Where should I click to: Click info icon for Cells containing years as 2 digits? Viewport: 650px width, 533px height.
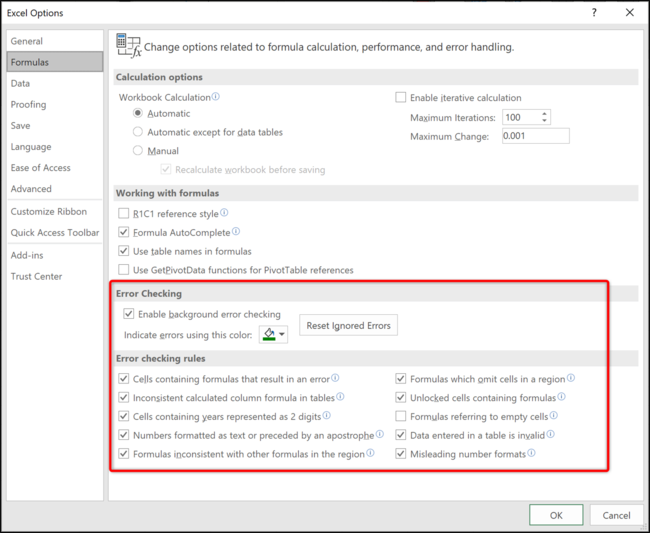click(x=327, y=415)
